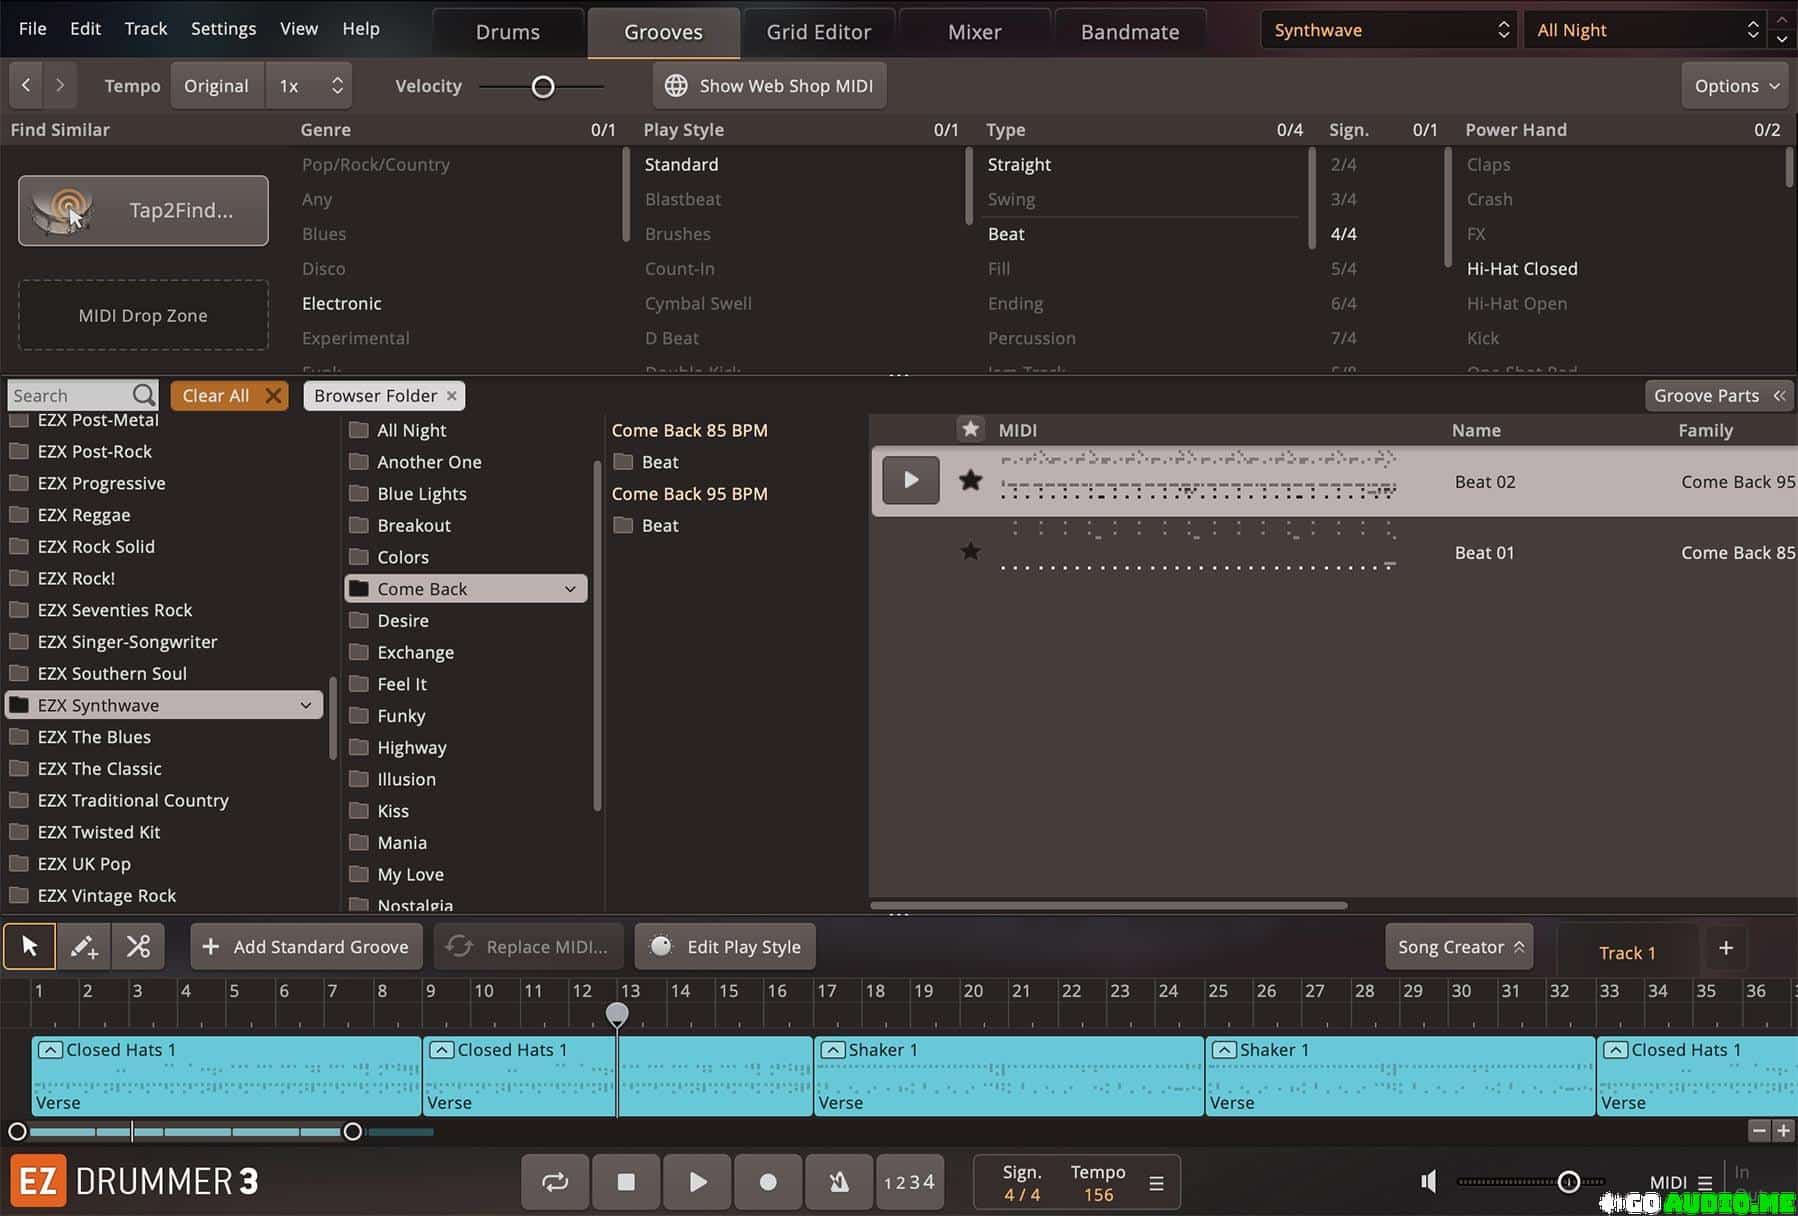
Task: Select the pencil draw tool
Action: coord(83,946)
